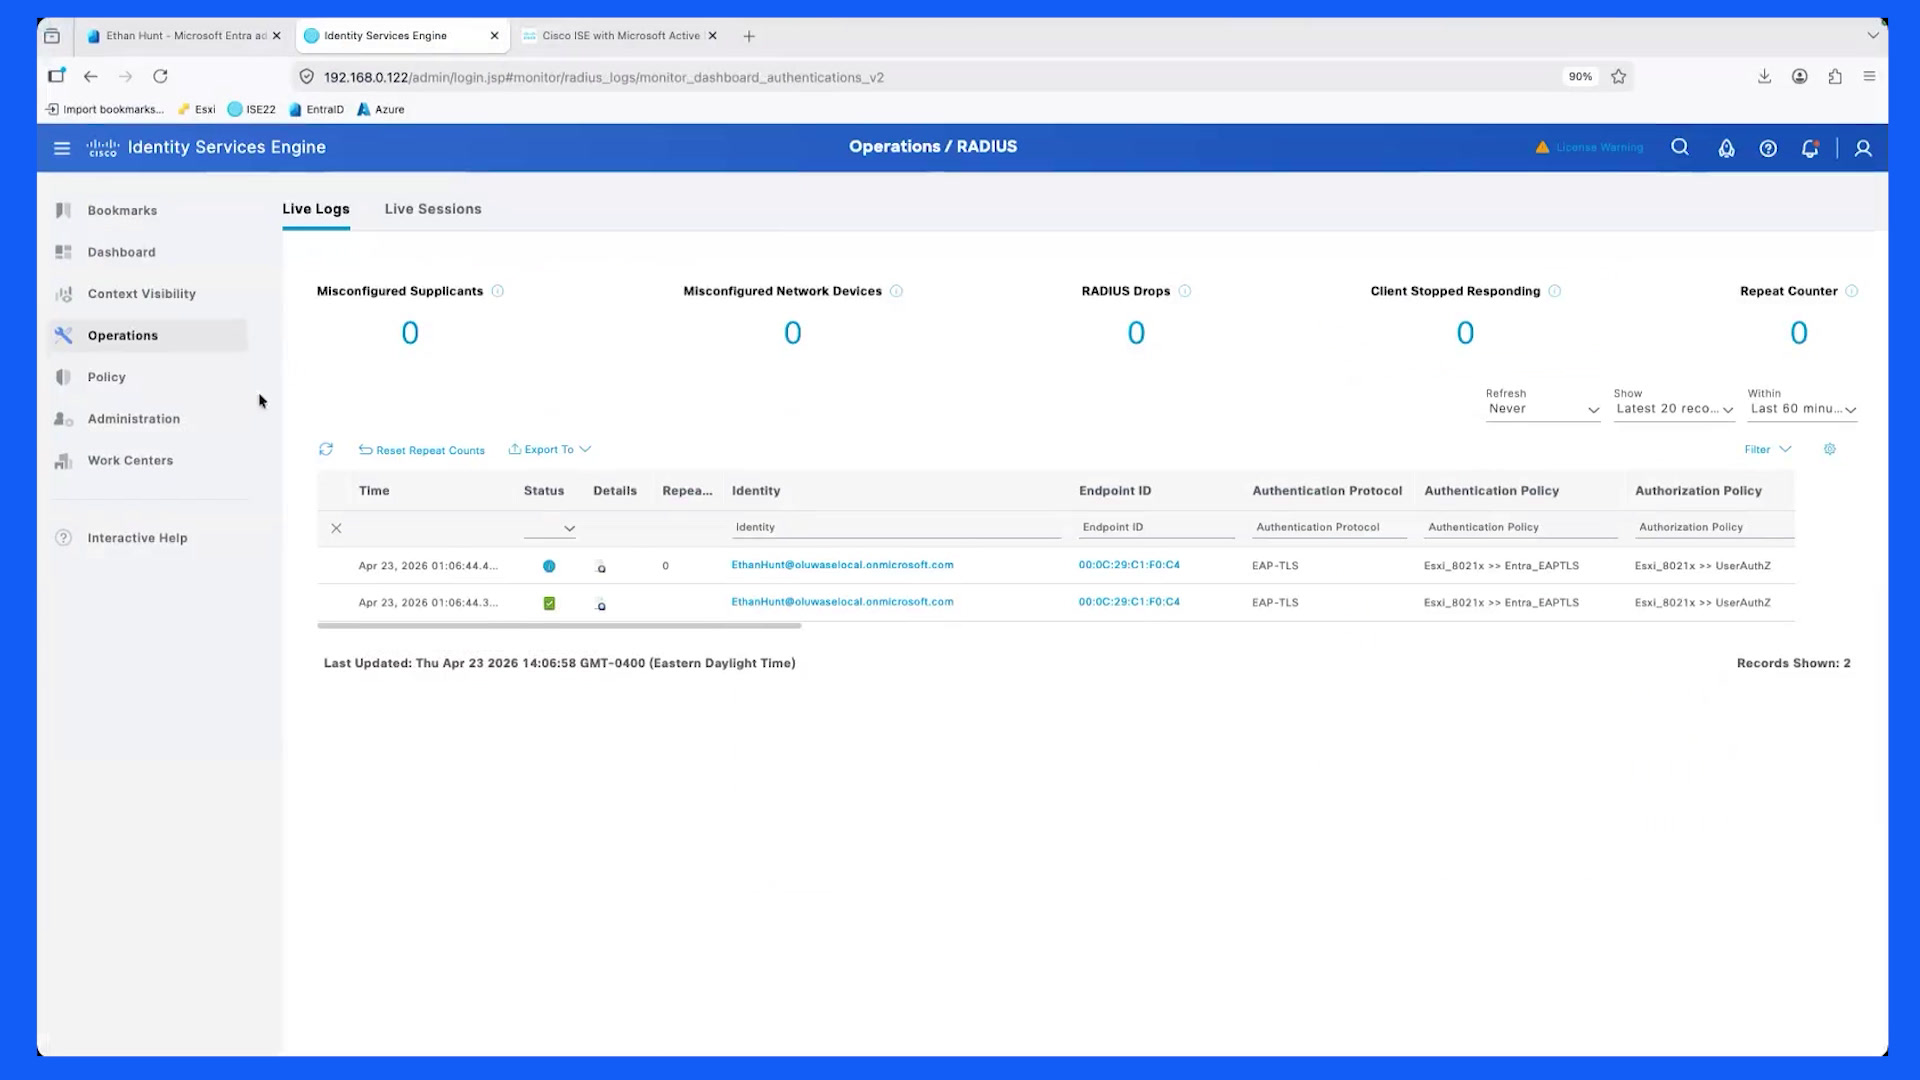Open the Refresh Never dropdown
The image size is (1920, 1080).
(x=1543, y=409)
